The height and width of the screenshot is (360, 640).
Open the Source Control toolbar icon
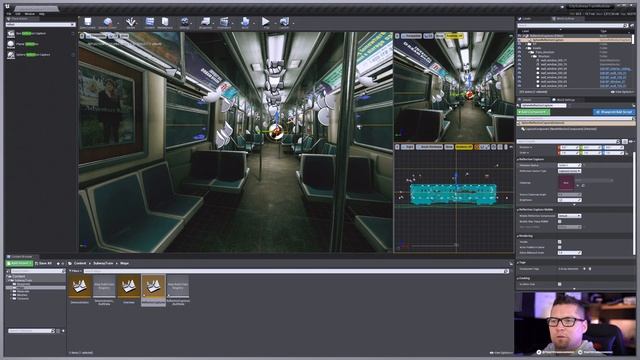[107, 23]
